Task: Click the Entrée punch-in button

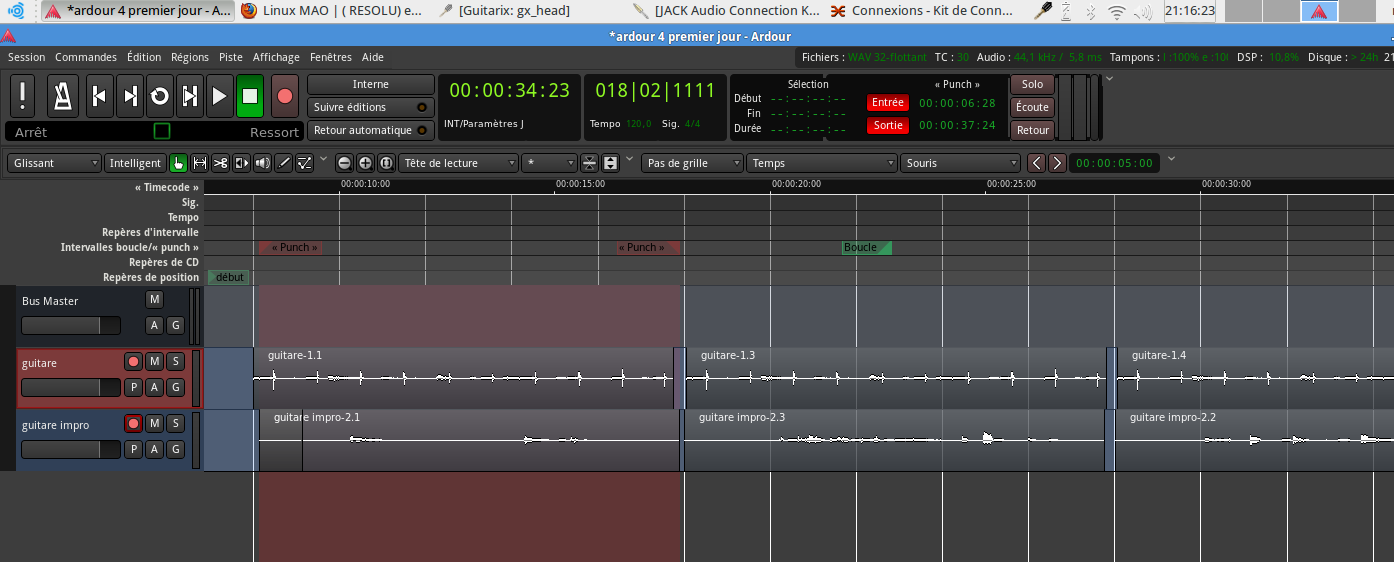Action: (x=887, y=102)
